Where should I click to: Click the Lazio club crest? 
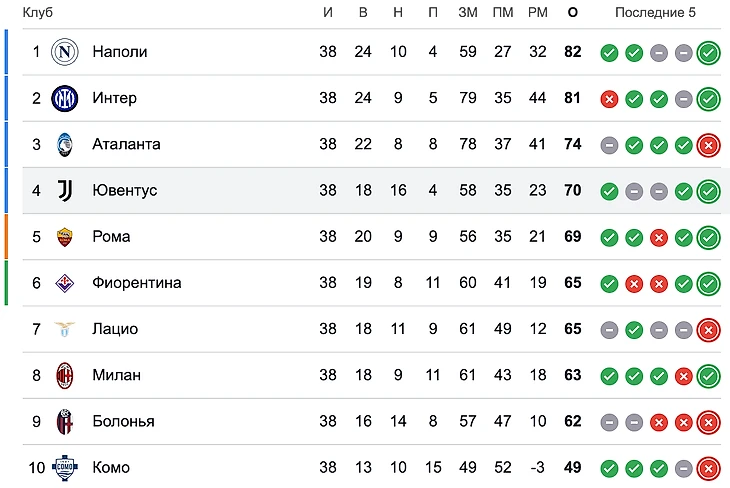click(65, 329)
